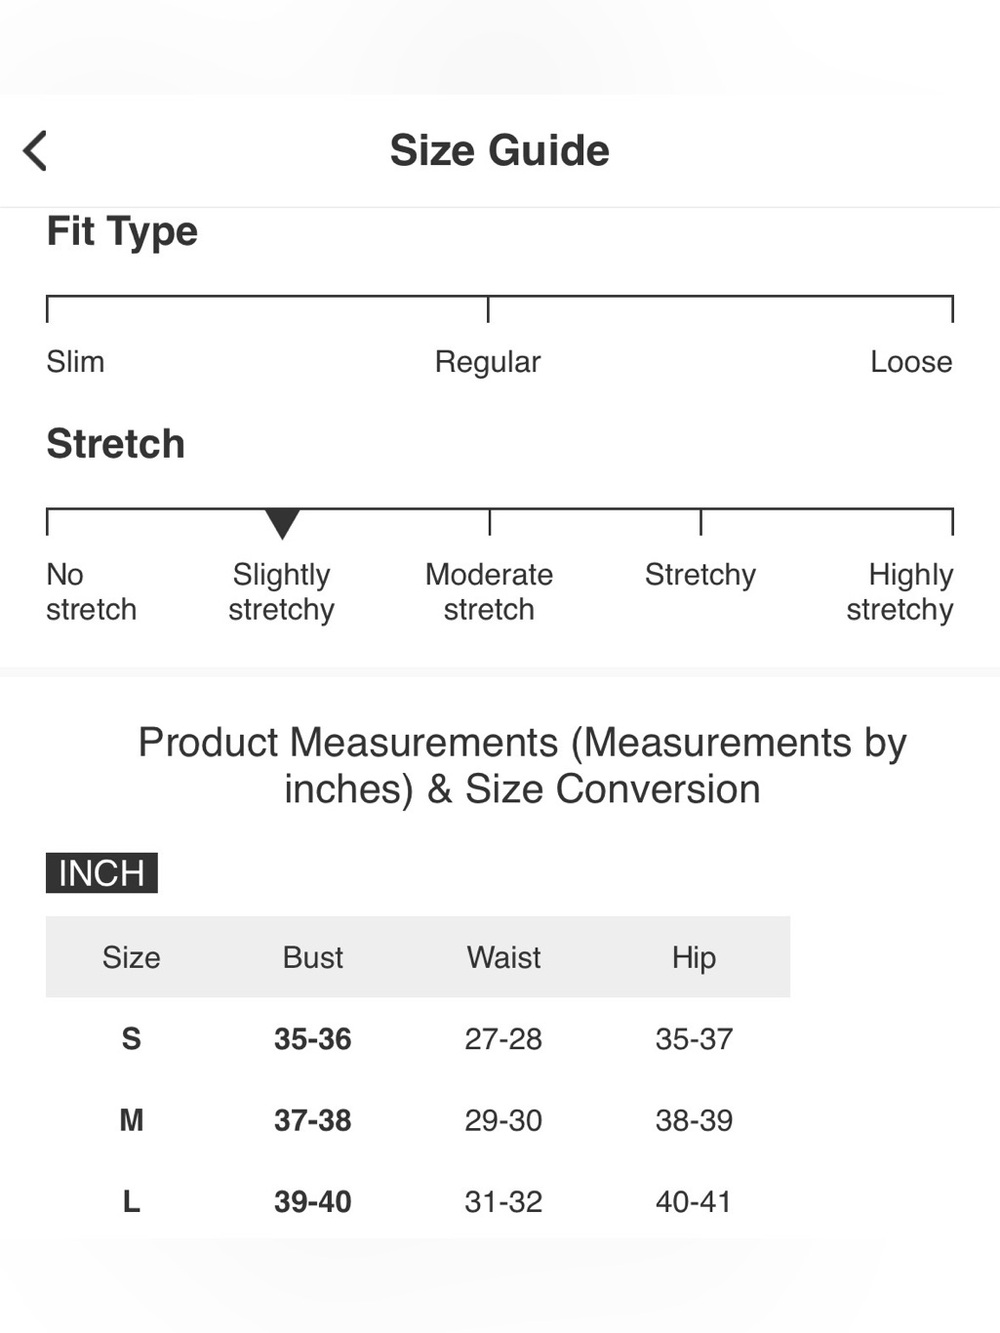Select the No stretch label
Viewport: 1000px width, 1333px height.
click(x=91, y=592)
